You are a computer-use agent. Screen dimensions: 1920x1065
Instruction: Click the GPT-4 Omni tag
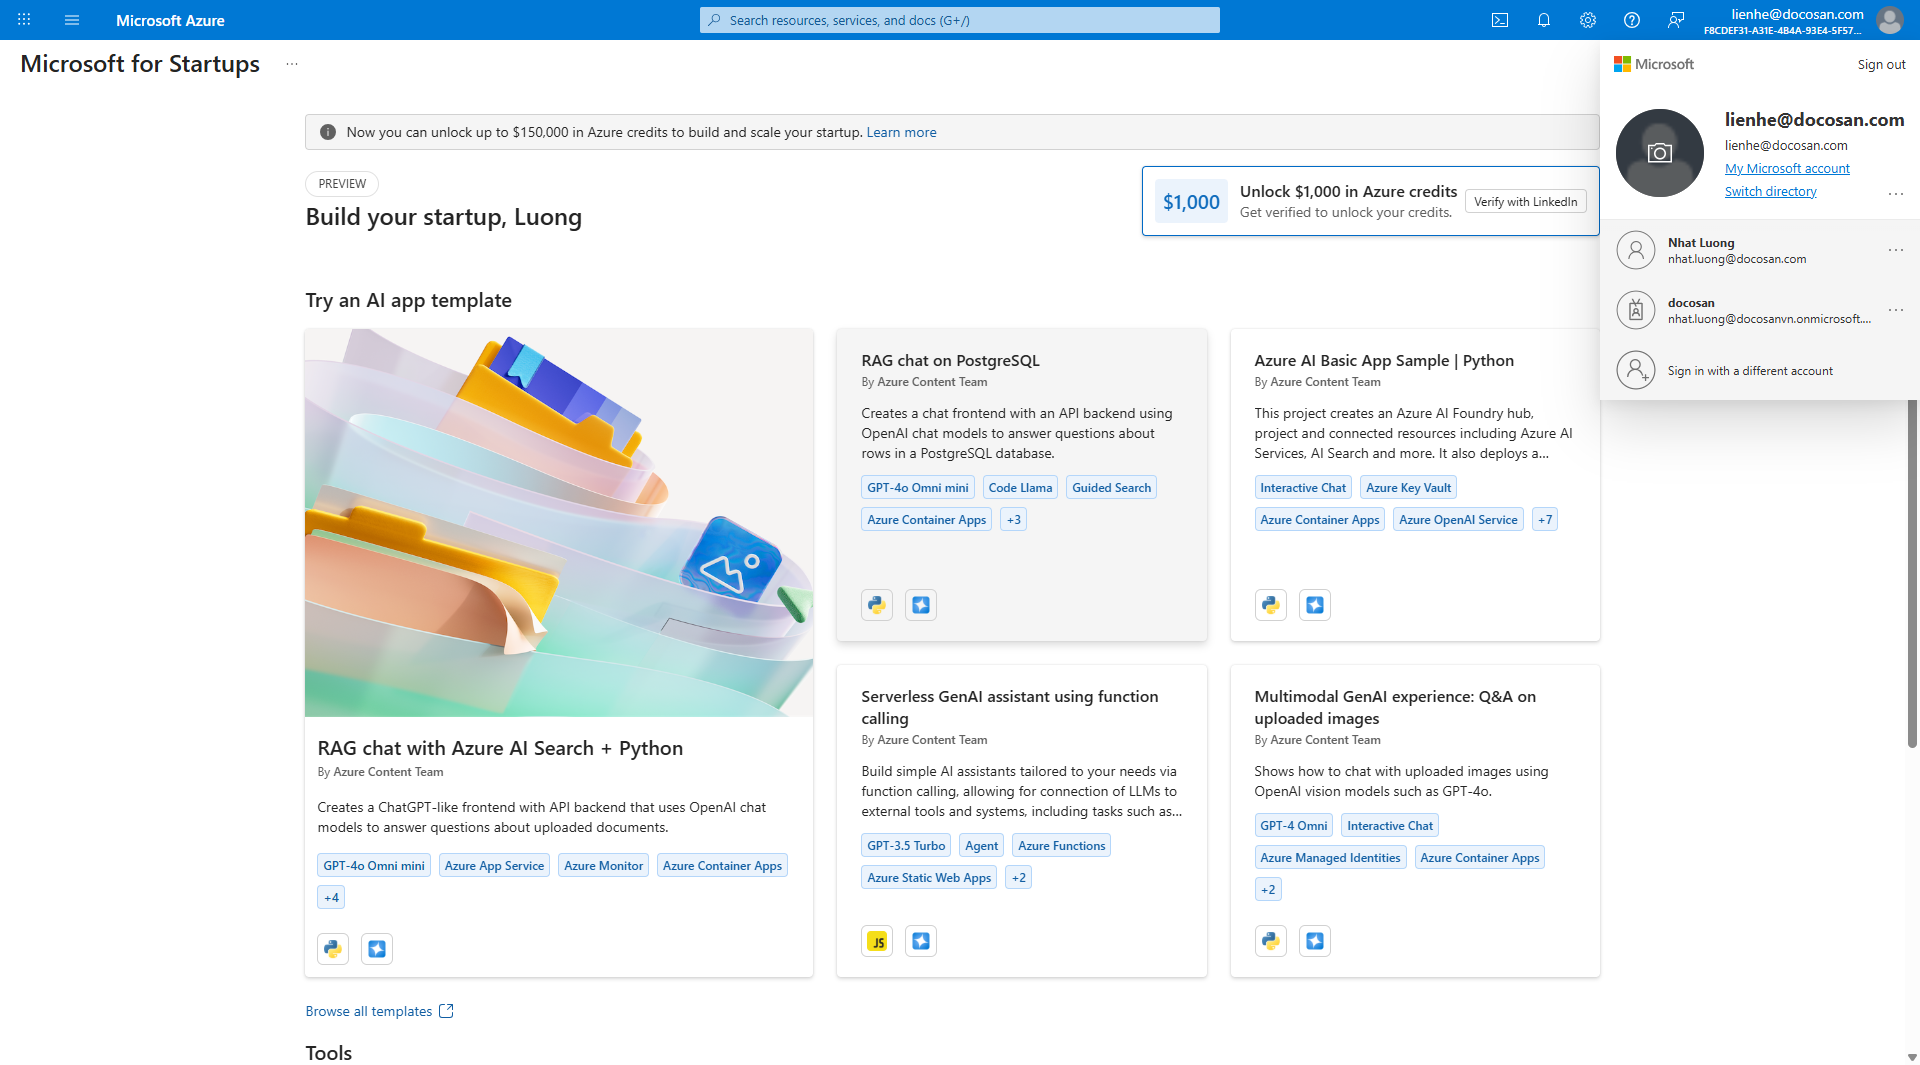pyautogui.click(x=1293, y=826)
